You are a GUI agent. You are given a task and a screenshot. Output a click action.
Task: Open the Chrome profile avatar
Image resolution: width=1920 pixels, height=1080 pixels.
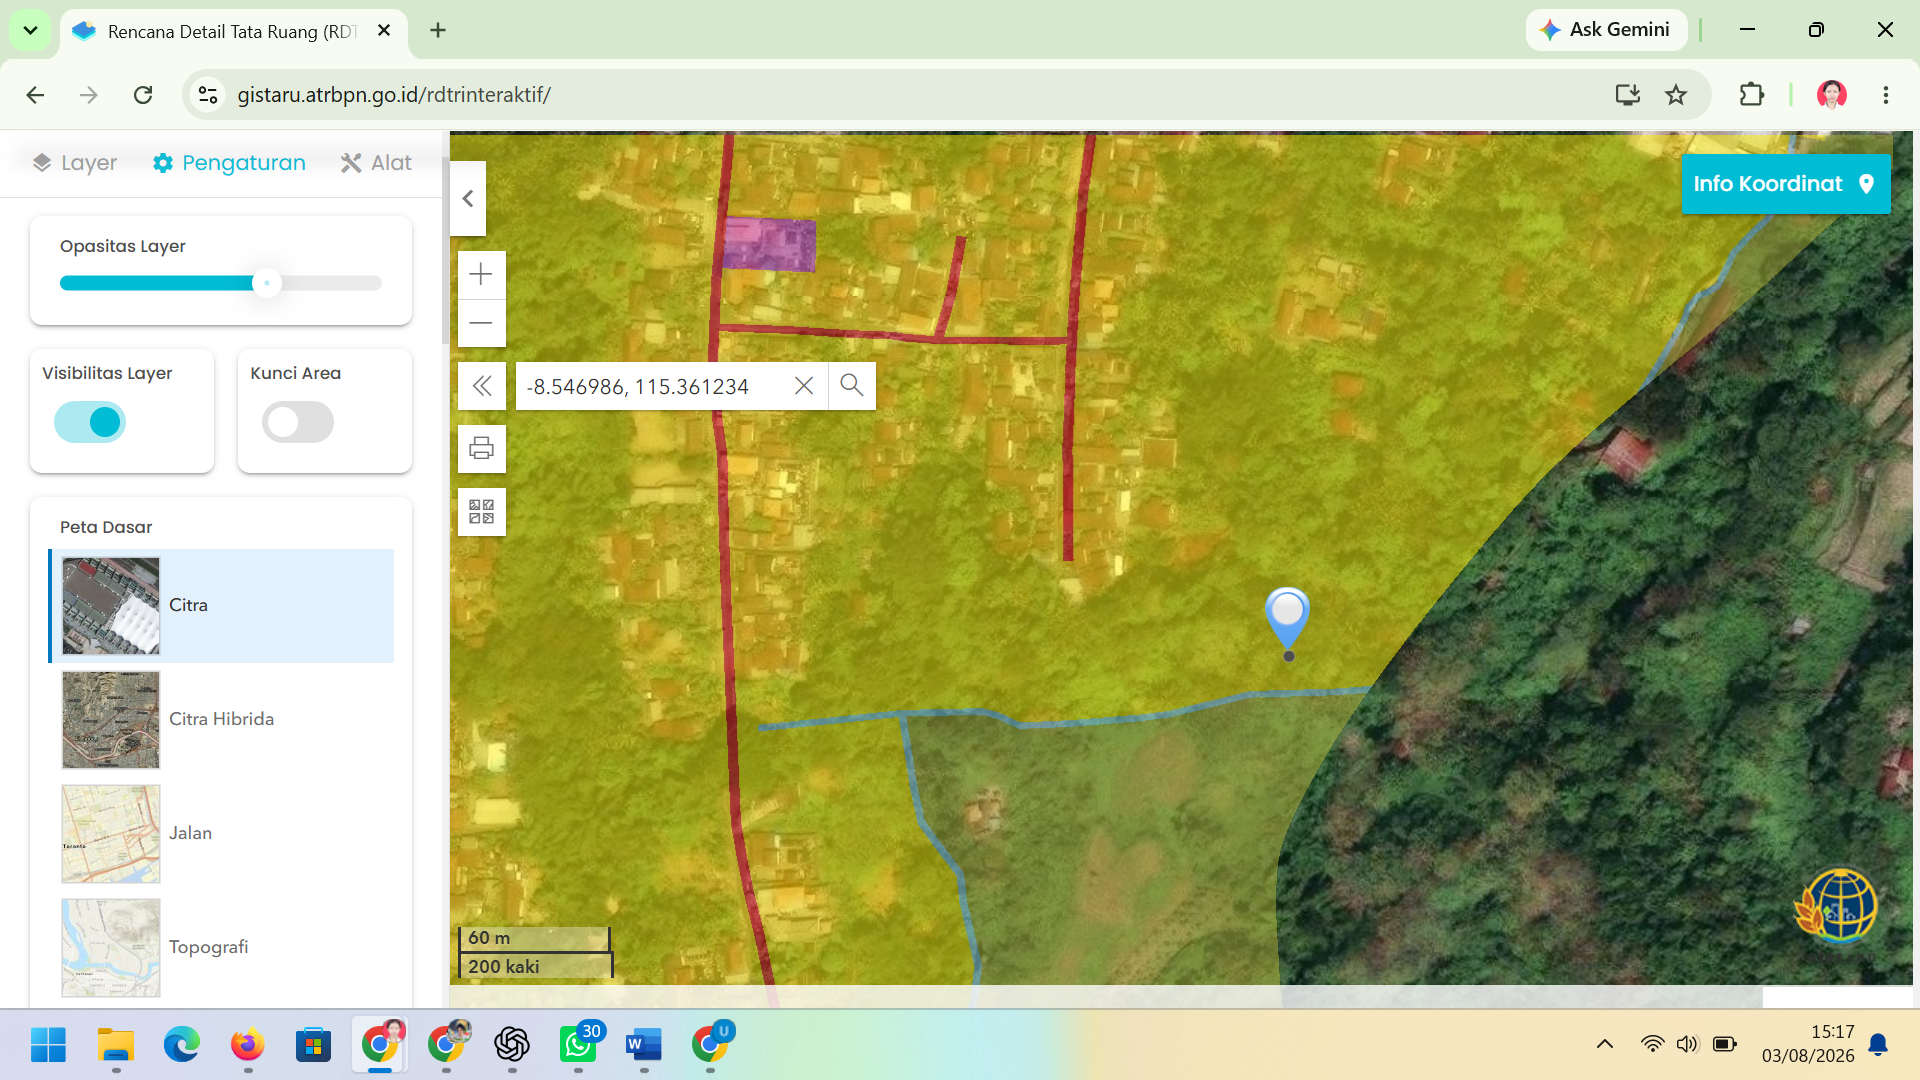coord(1832,95)
